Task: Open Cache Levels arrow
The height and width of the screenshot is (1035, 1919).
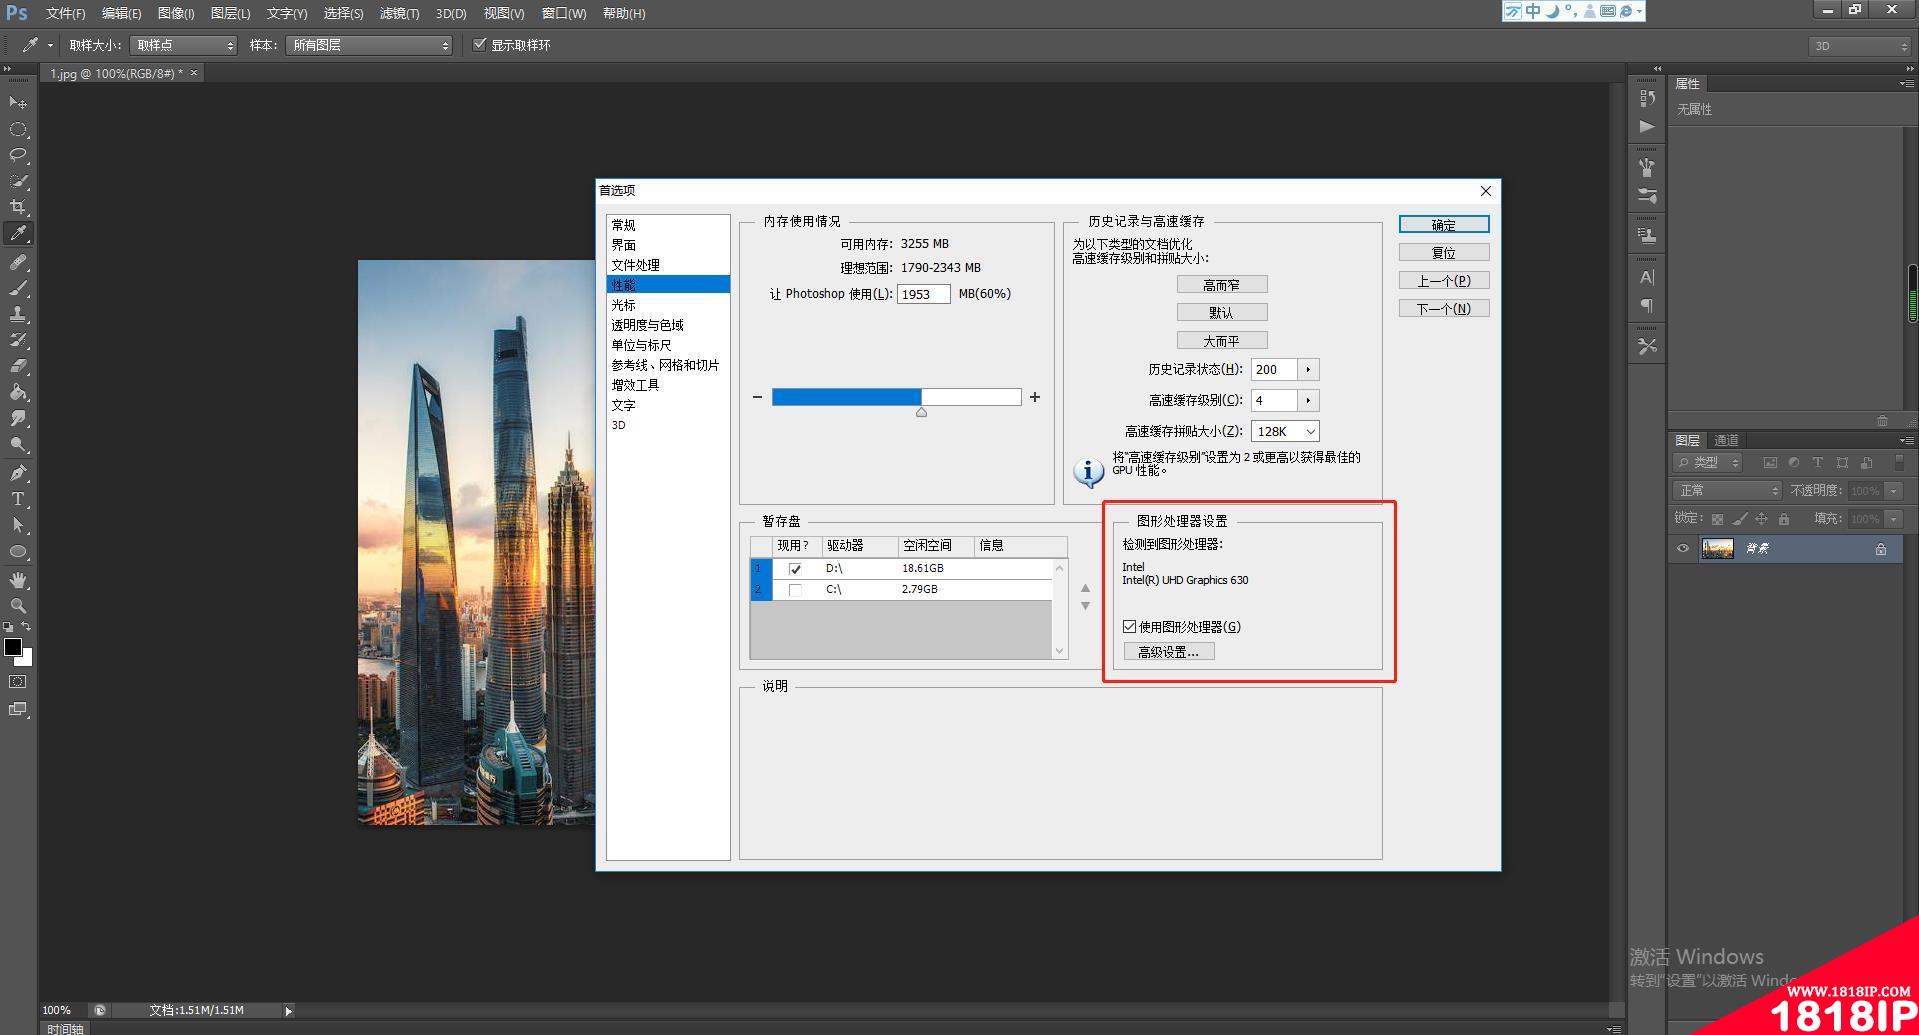Action: (x=1308, y=401)
